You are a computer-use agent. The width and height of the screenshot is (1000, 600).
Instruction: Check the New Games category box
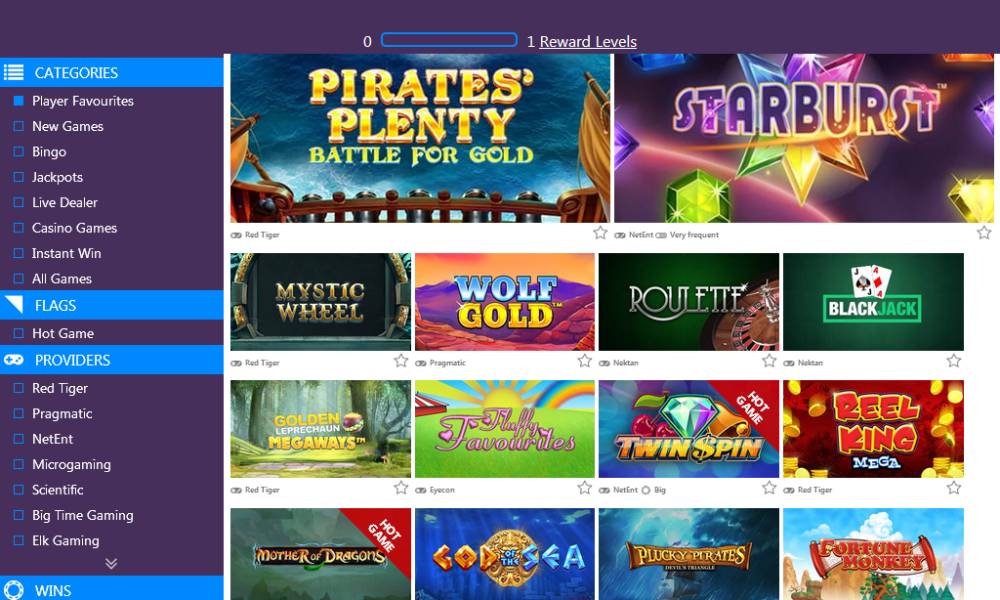[18, 126]
